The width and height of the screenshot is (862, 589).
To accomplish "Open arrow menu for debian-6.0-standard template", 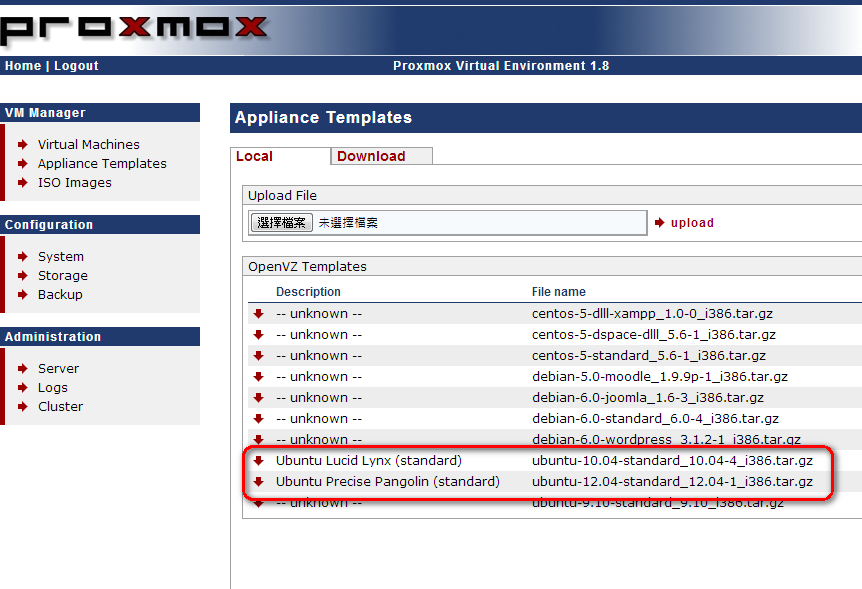I will pos(258,419).
